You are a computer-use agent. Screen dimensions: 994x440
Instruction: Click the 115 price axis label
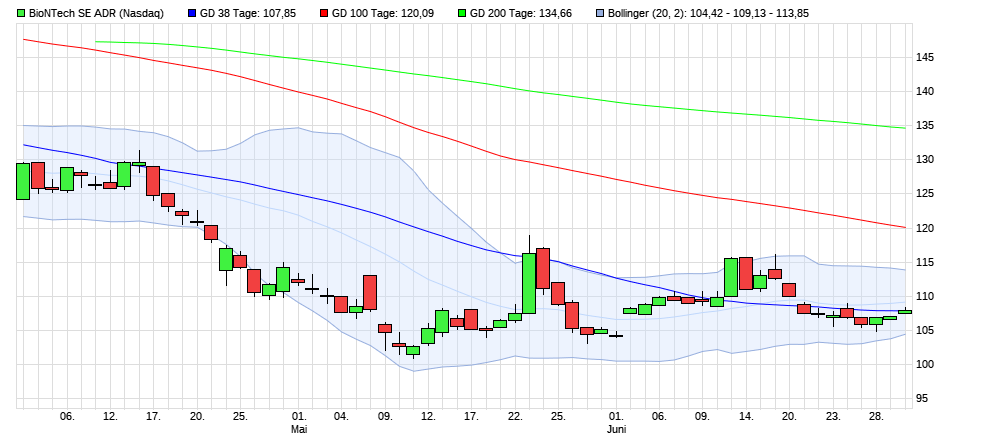coord(926,262)
